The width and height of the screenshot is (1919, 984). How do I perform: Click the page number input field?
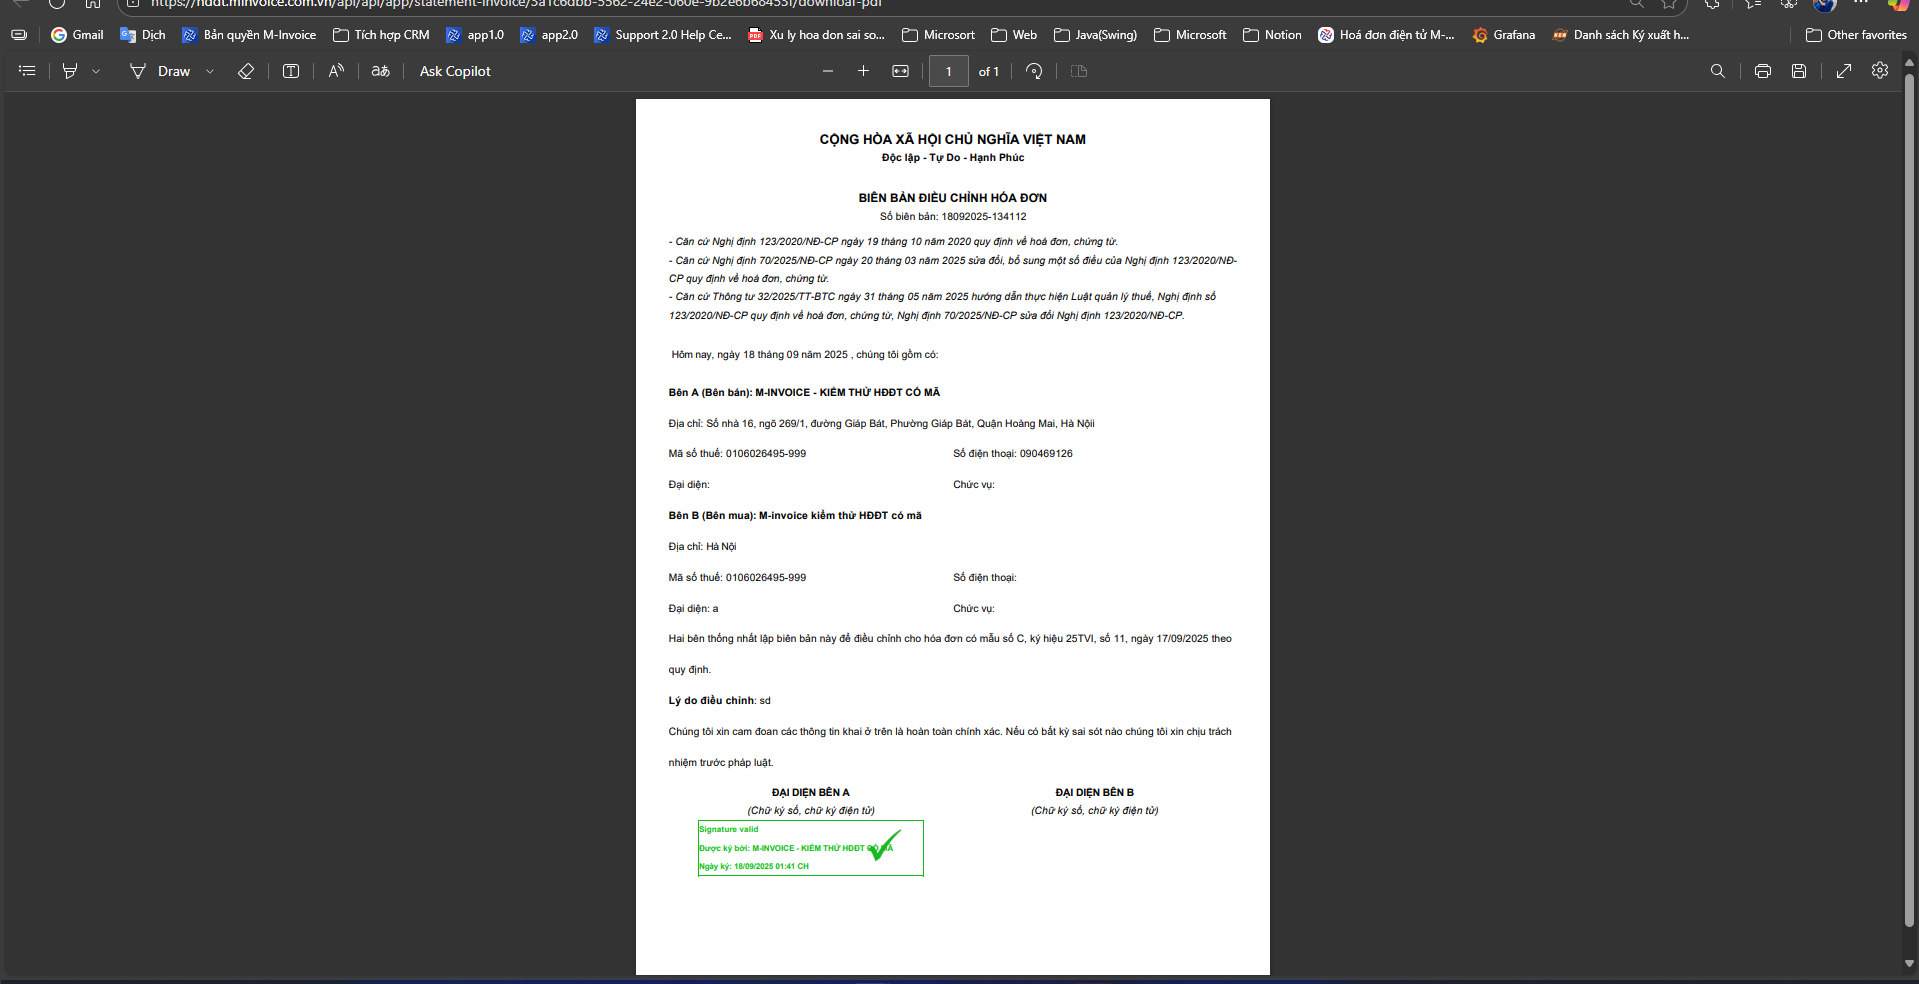[x=948, y=71]
